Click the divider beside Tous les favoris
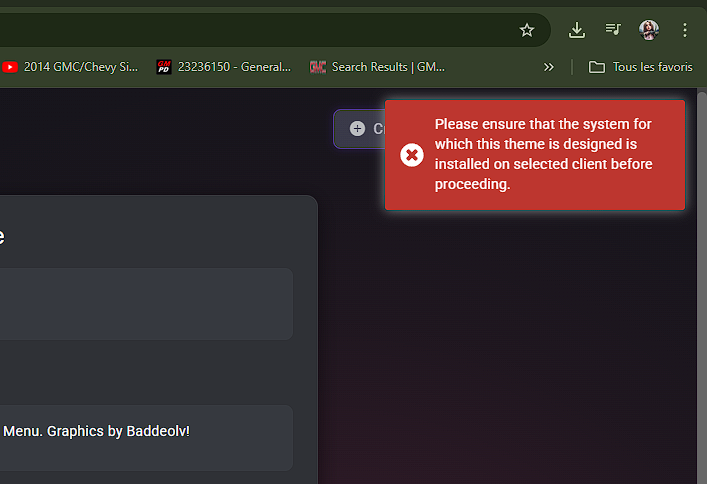 572,67
